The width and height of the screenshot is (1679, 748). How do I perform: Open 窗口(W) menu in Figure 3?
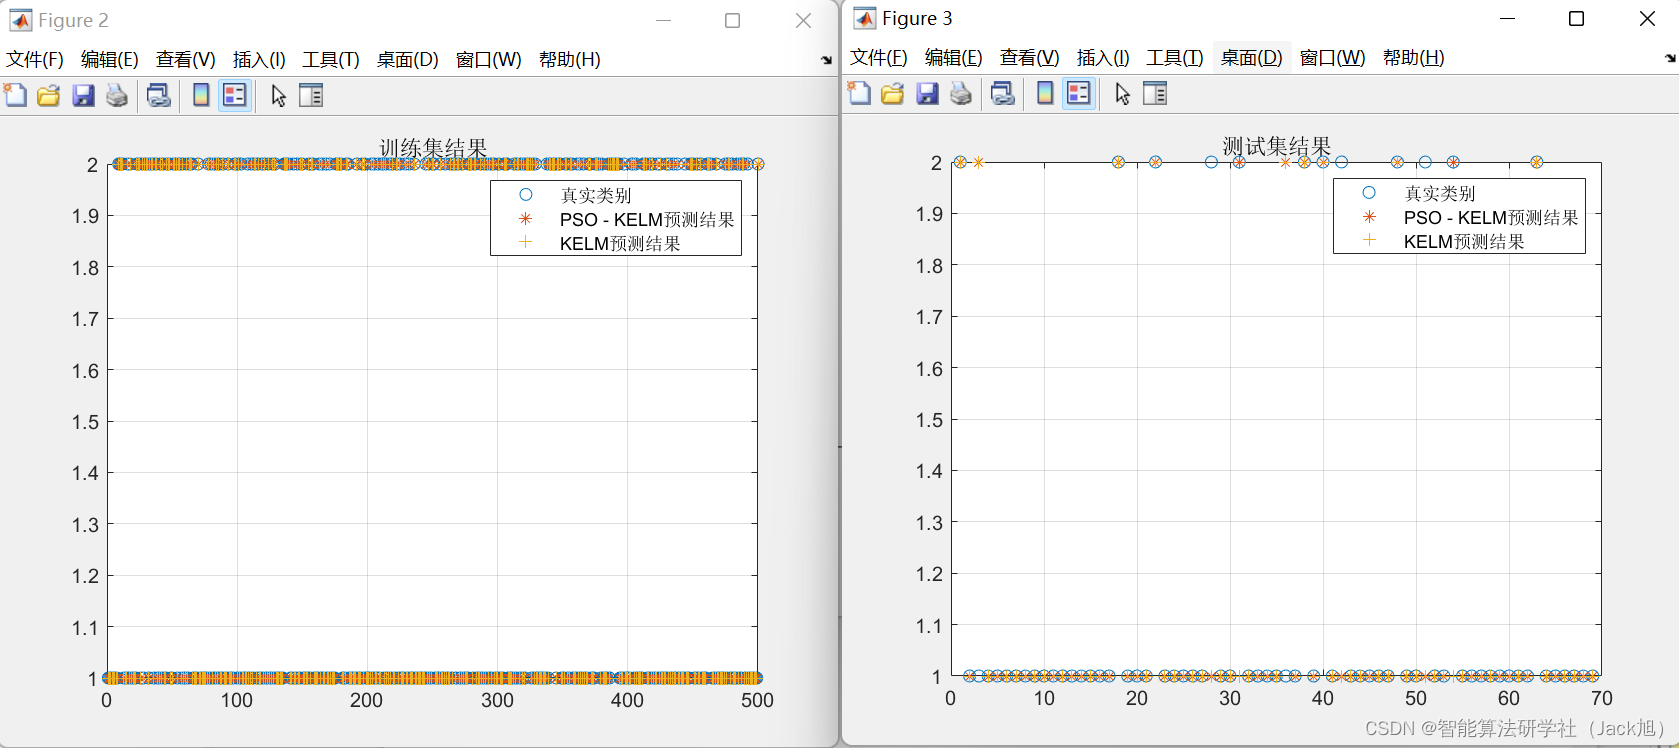1332,57
